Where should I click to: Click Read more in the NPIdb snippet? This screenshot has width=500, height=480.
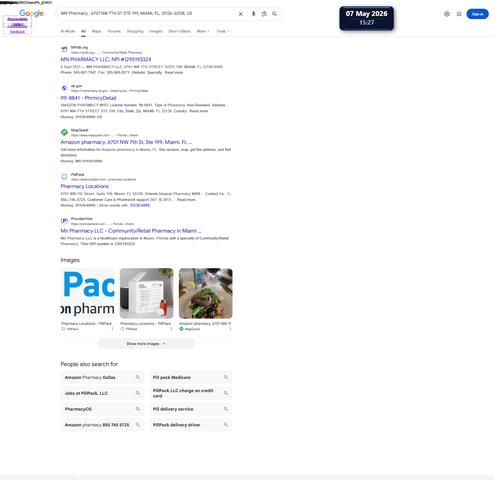174,72
